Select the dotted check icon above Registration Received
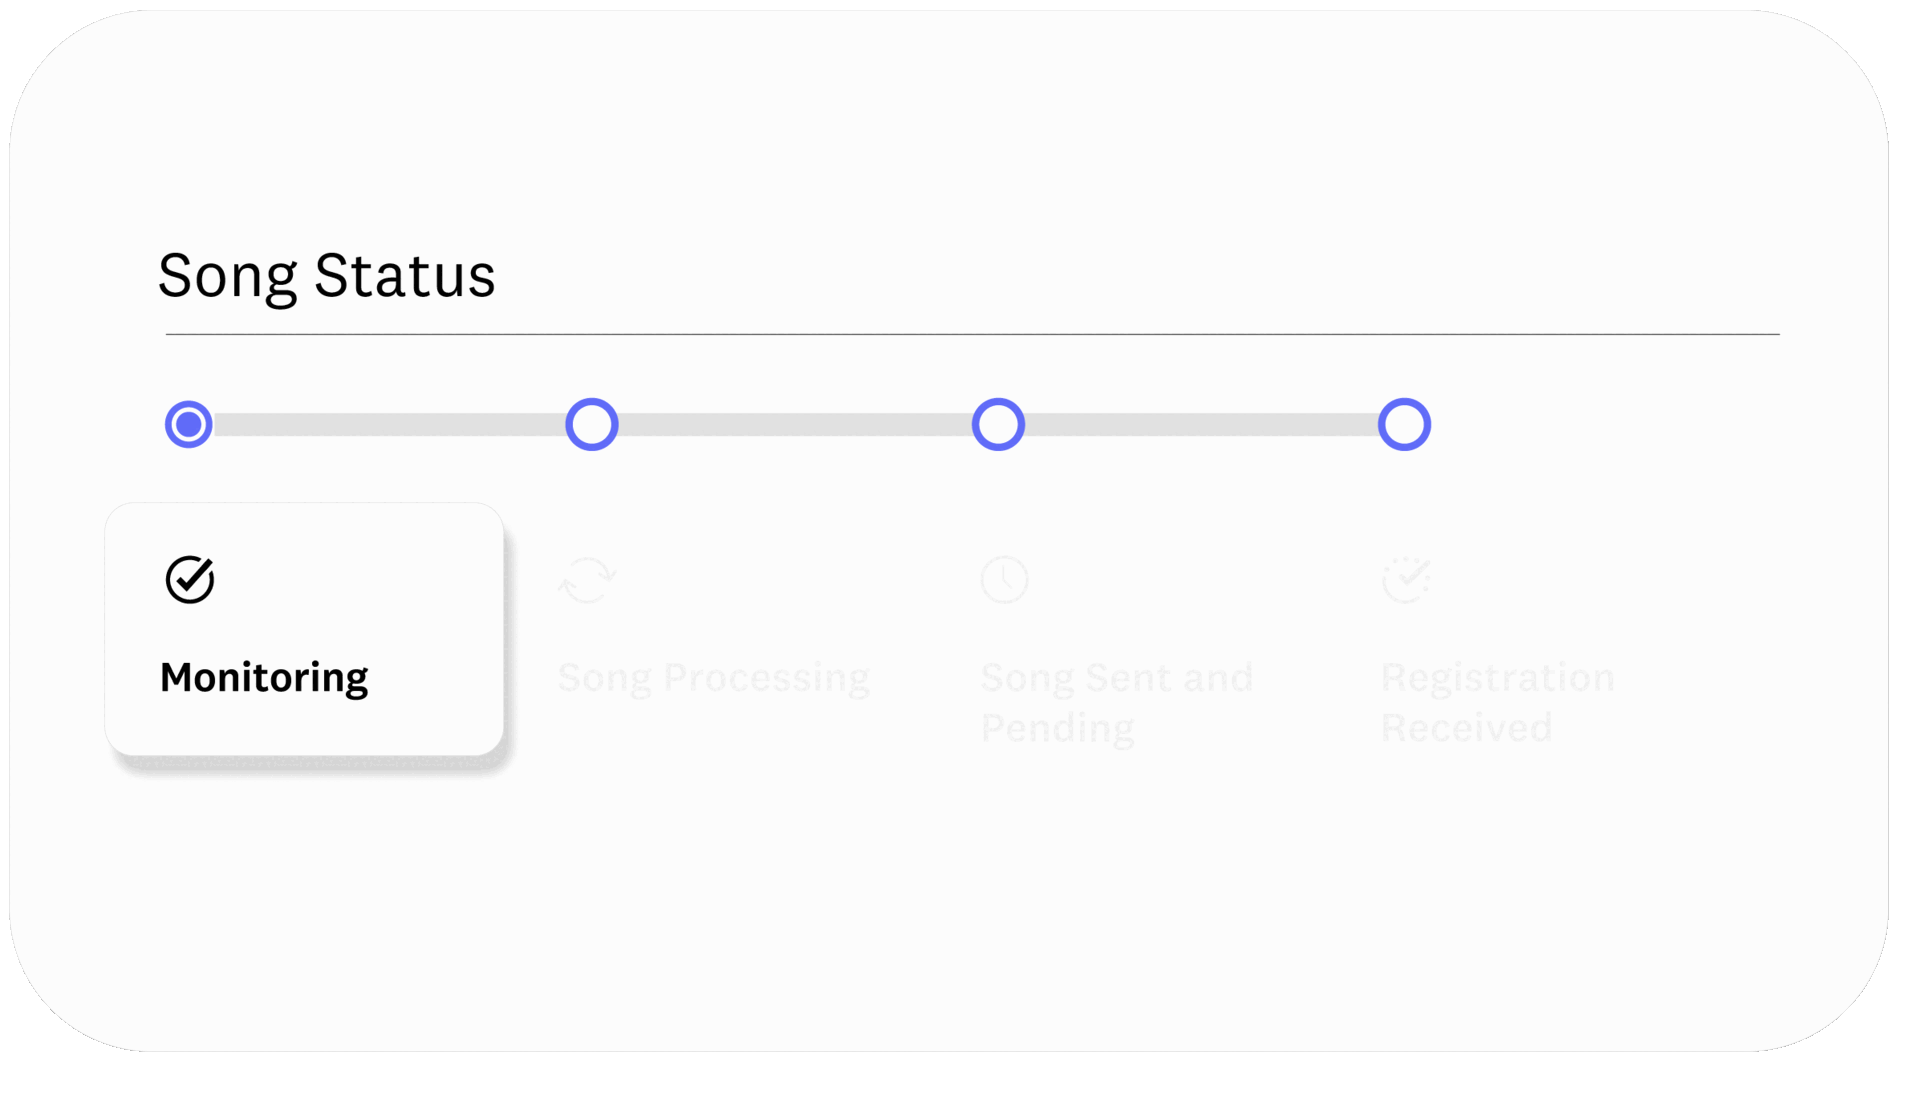This screenshot has height=1097, width=1920. 1408,579
